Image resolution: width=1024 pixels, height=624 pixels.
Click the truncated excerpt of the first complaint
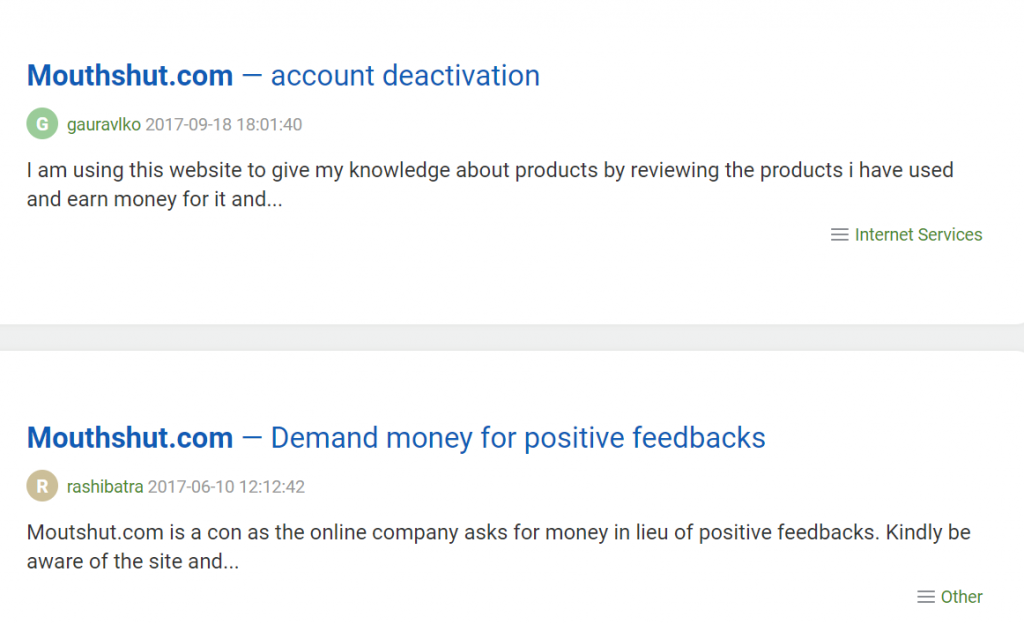(x=490, y=184)
